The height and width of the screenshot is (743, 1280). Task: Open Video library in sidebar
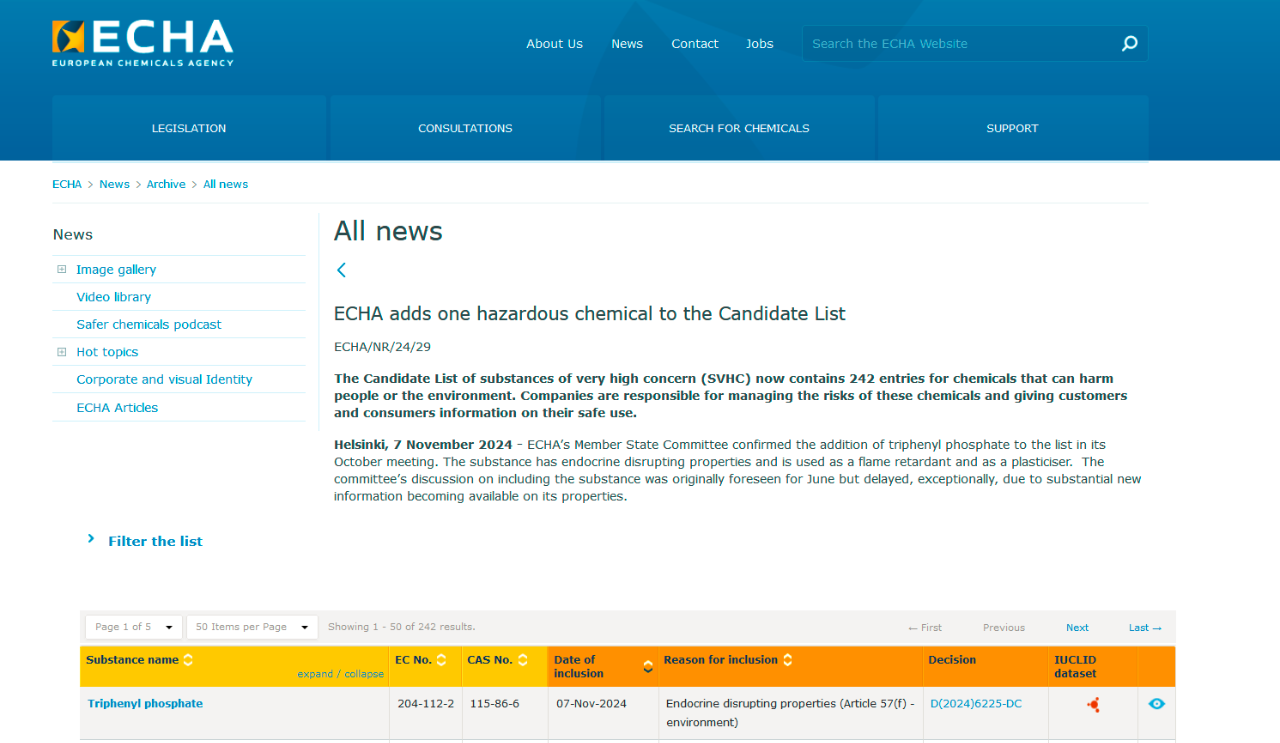pos(114,297)
